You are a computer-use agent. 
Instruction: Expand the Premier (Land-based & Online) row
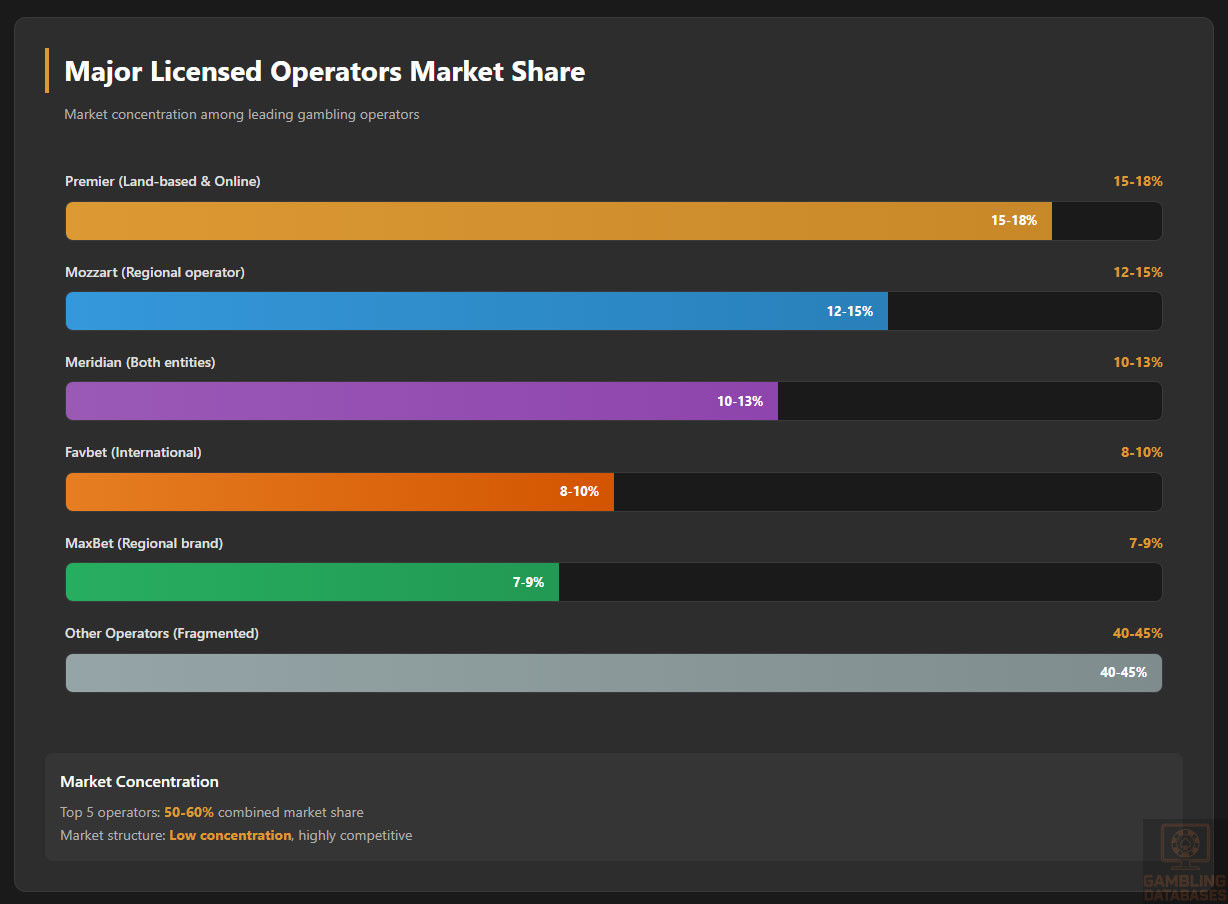click(162, 181)
